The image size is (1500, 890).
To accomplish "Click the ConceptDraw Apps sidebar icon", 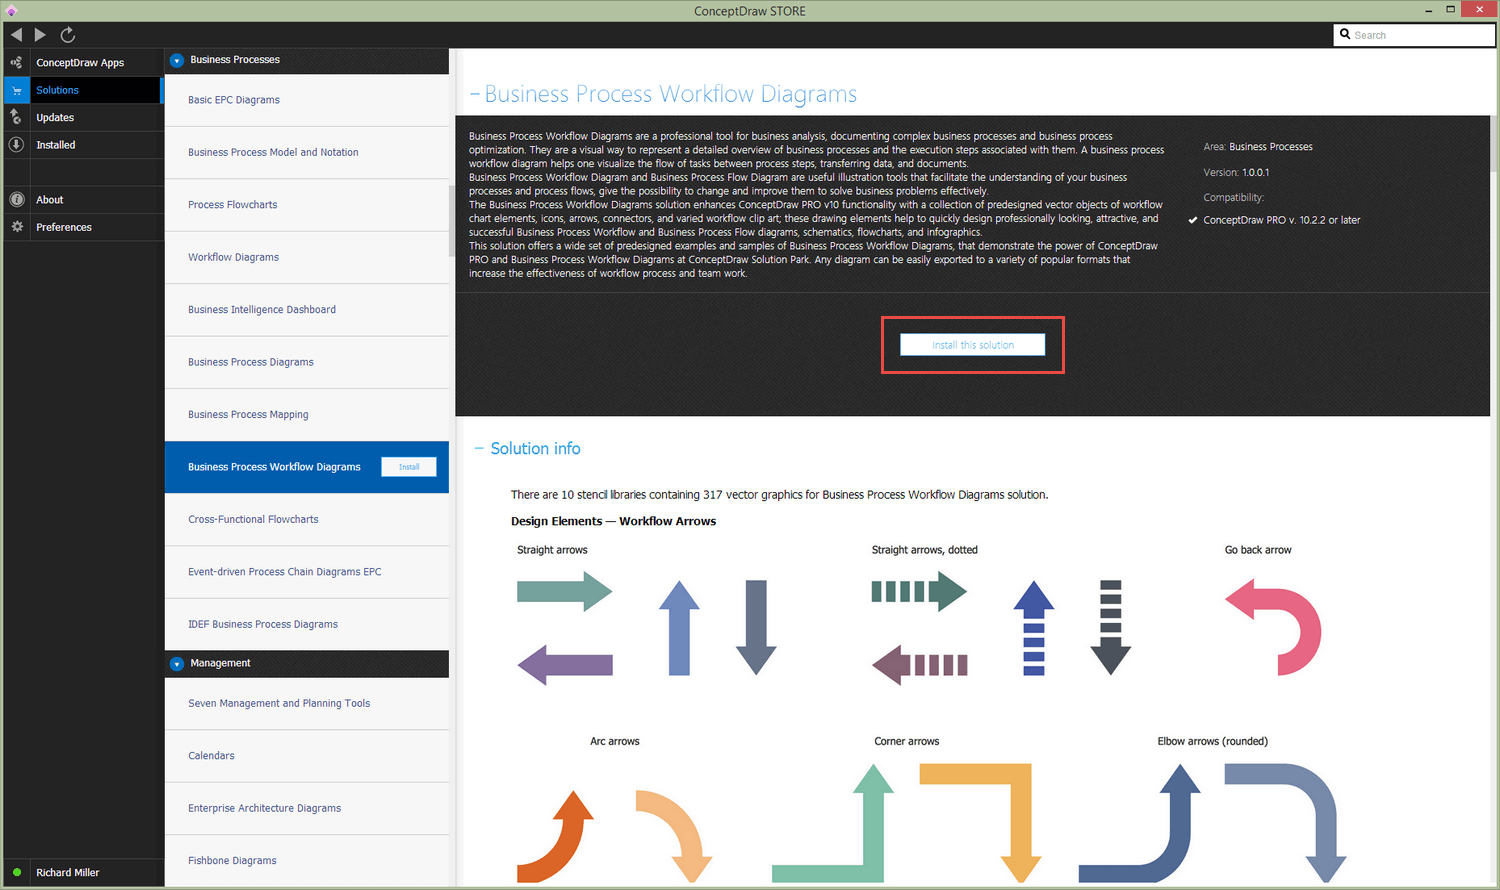I will click(x=16, y=62).
